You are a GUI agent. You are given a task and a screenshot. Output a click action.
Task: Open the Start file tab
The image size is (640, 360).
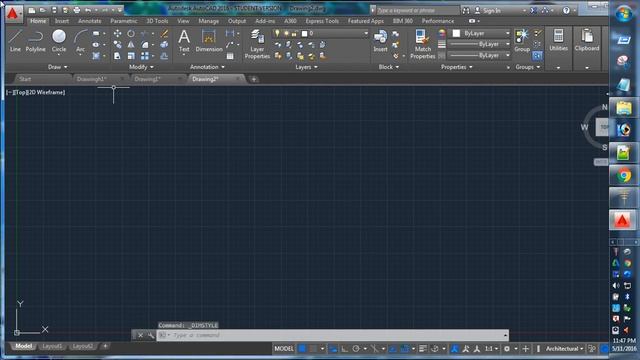[25, 79]
